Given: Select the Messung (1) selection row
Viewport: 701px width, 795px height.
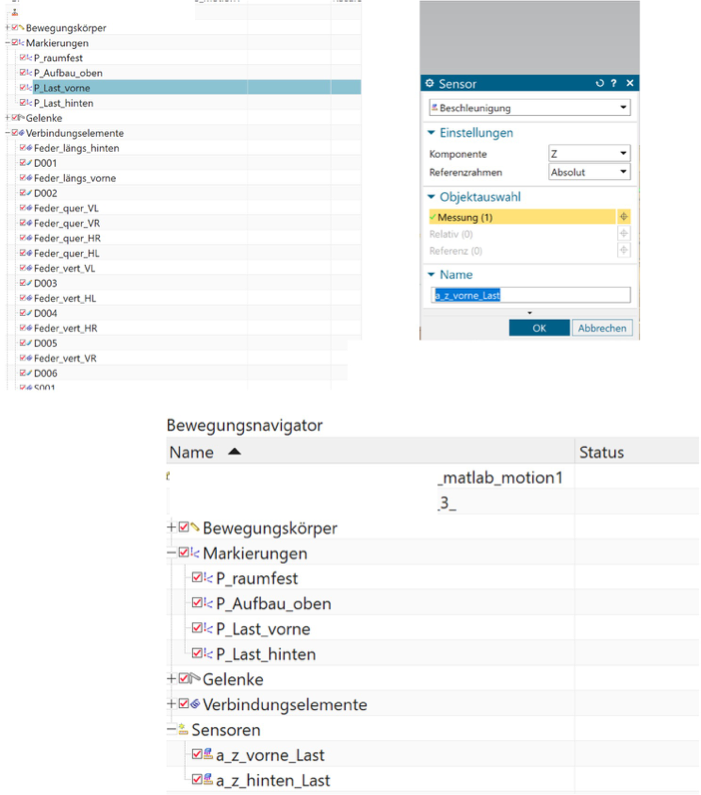Looking at the screenshot, I should pyautogui.click(x=522, y=217).
